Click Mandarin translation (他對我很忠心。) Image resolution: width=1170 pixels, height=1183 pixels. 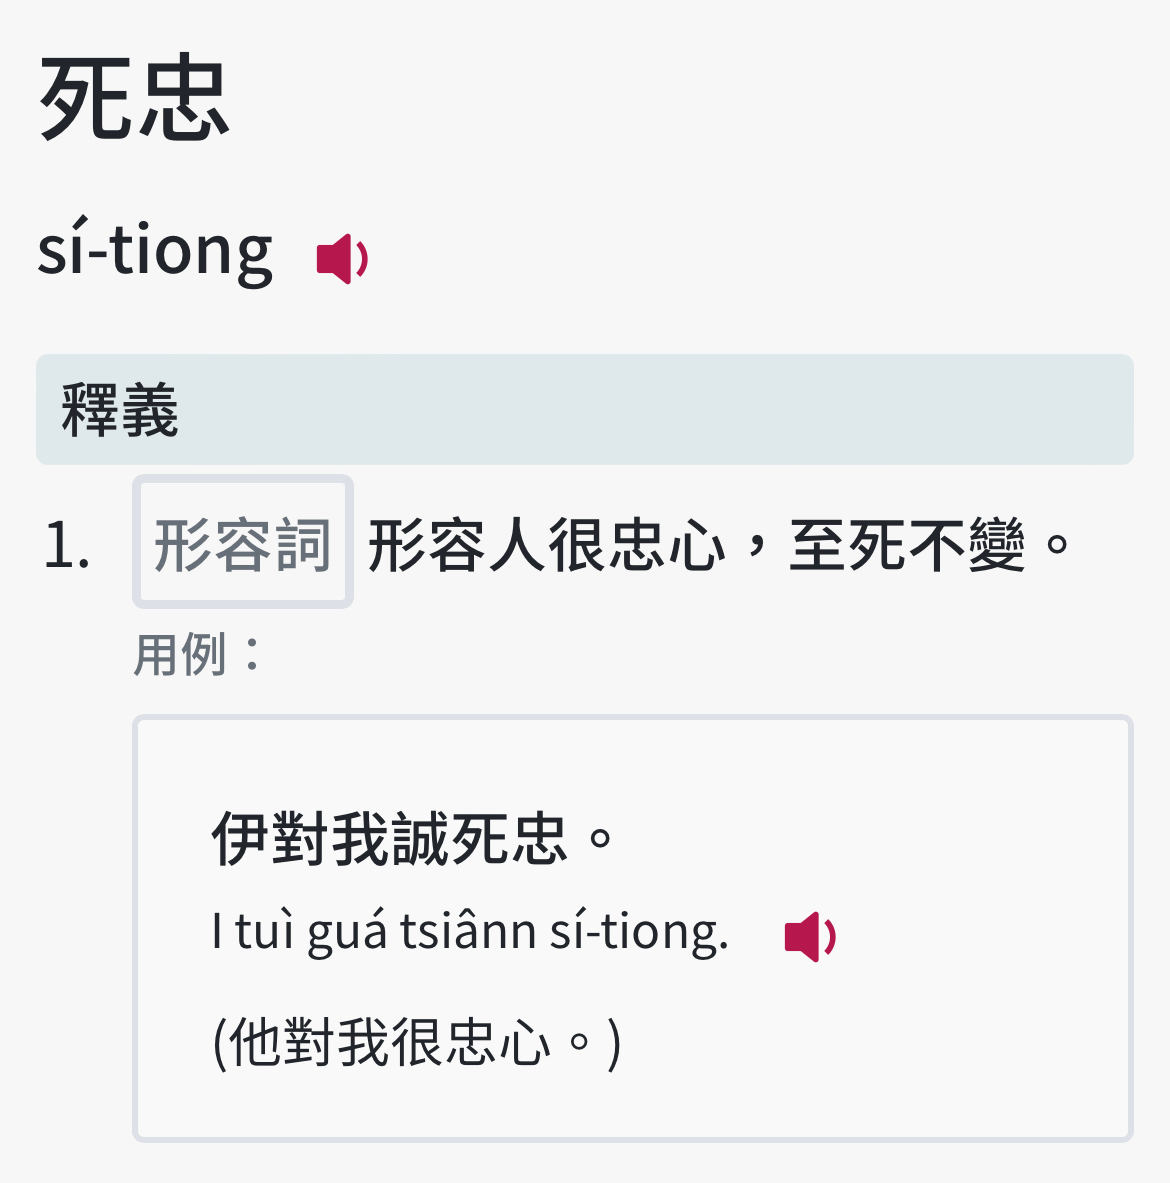tap(417, 1043)
